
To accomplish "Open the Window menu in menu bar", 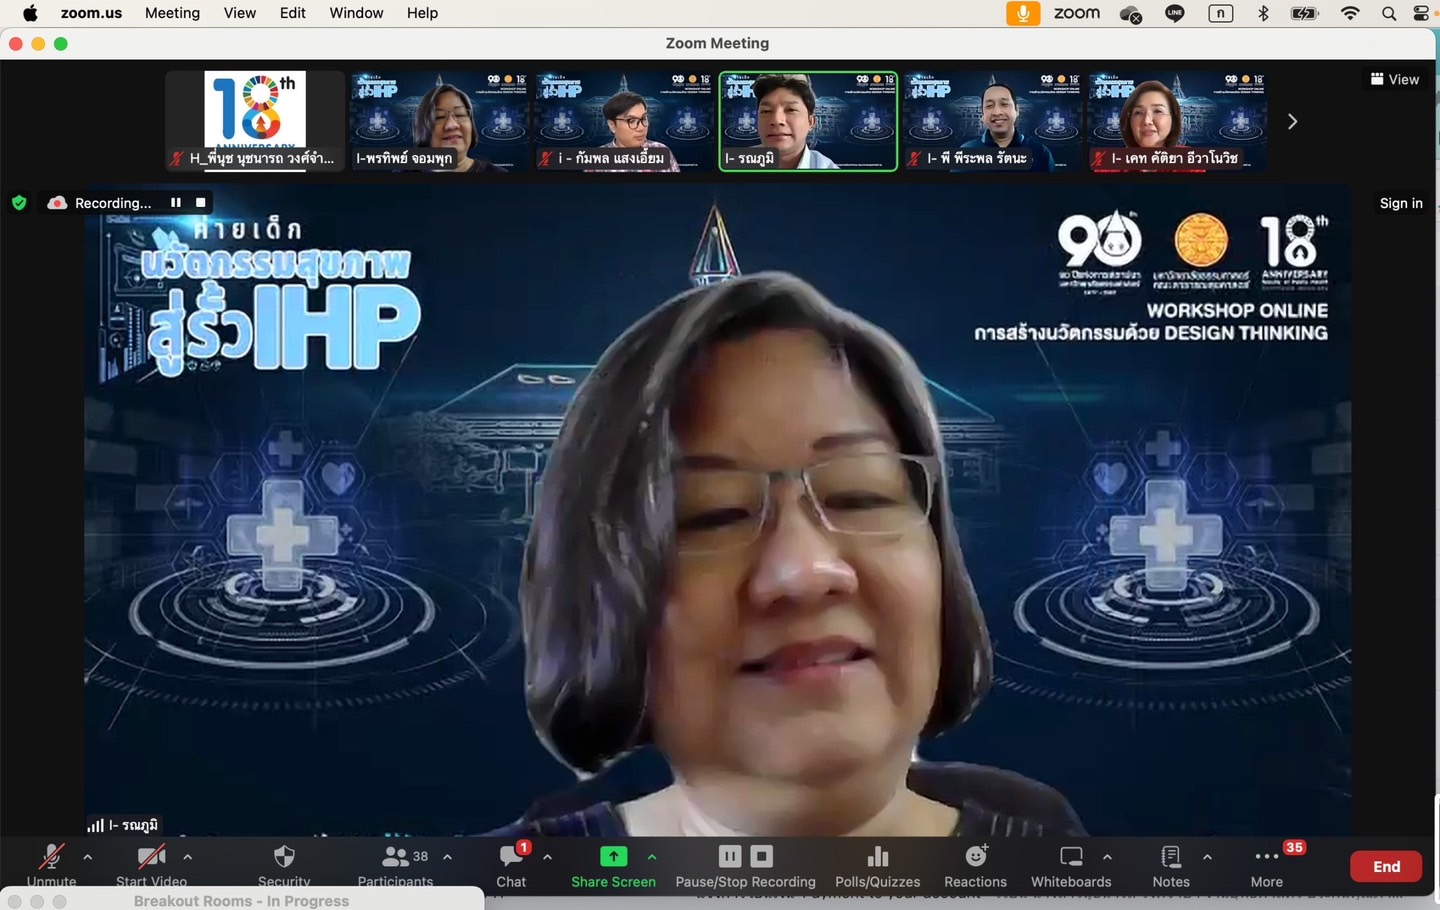I will pos(356,13).
